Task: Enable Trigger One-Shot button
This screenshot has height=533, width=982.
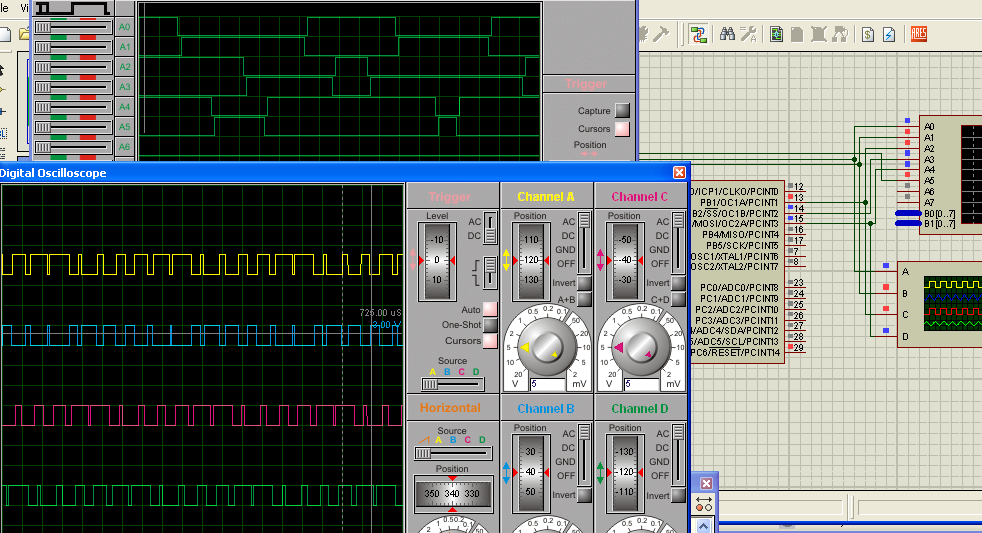Action: coord(490,324)
